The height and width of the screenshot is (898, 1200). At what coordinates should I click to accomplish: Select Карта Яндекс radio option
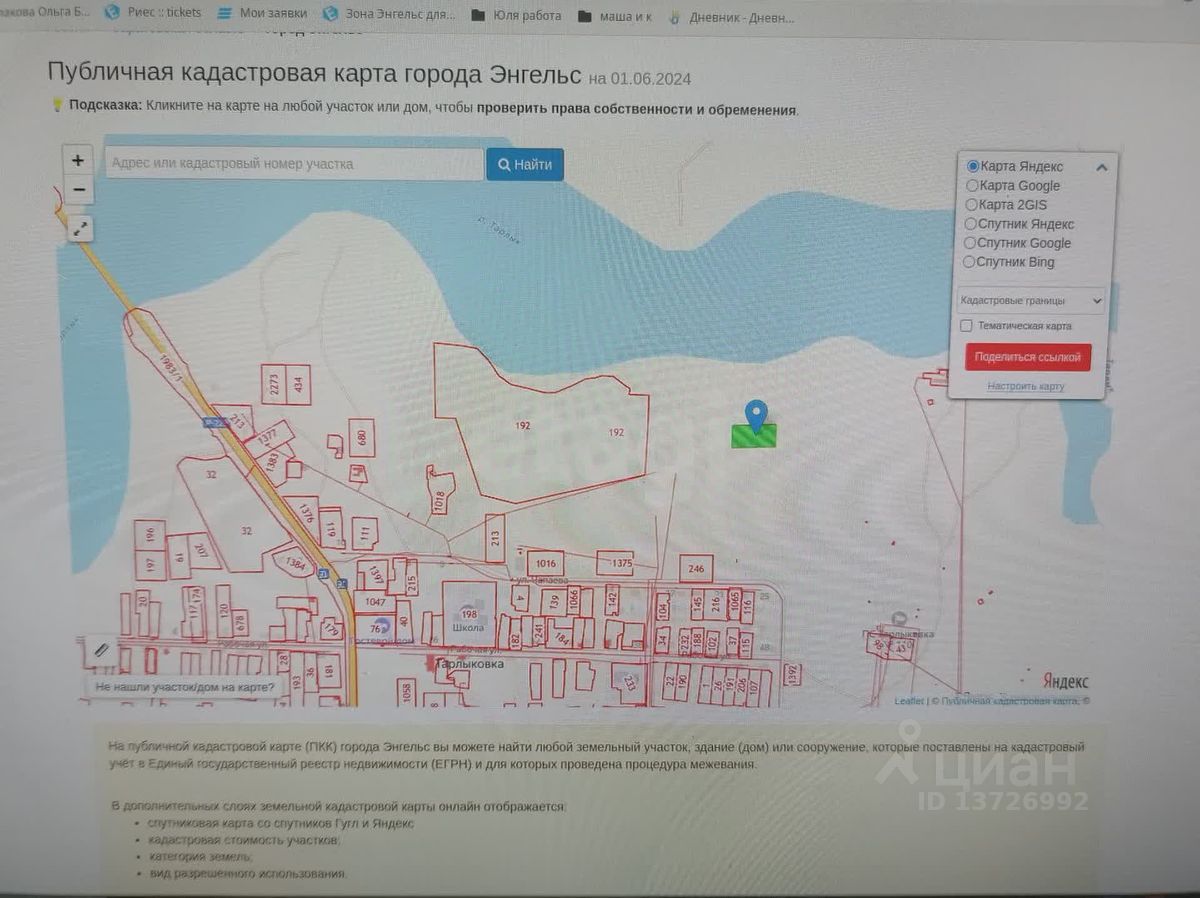(x=972, y=167)
